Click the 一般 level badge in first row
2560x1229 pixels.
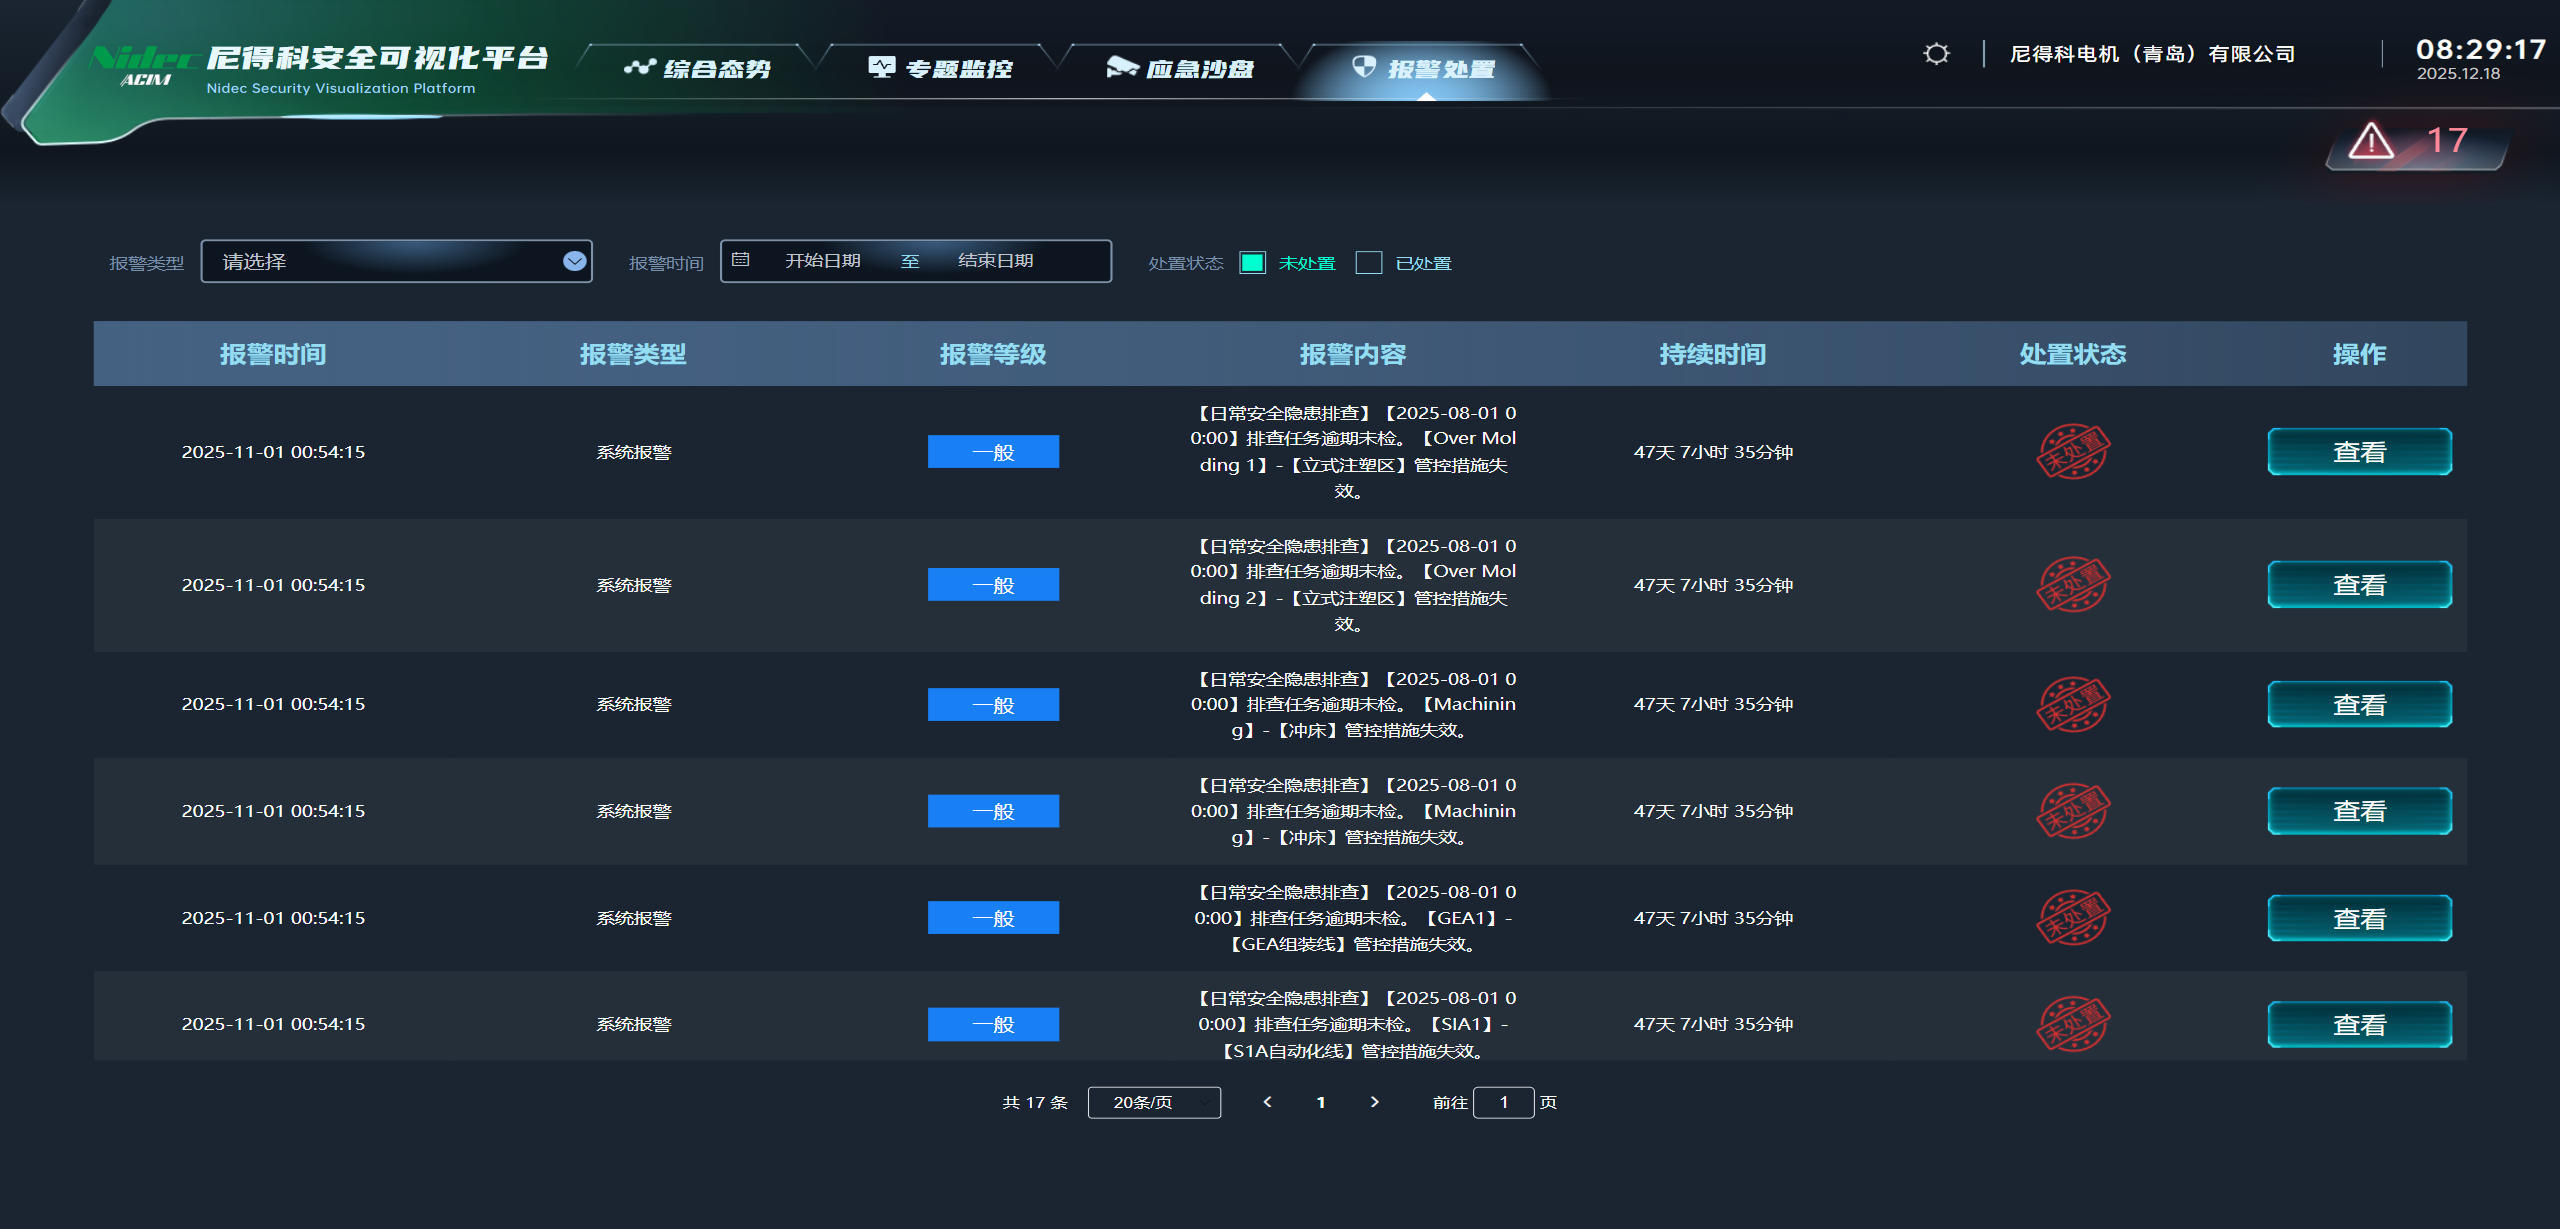tap(992, 452)
